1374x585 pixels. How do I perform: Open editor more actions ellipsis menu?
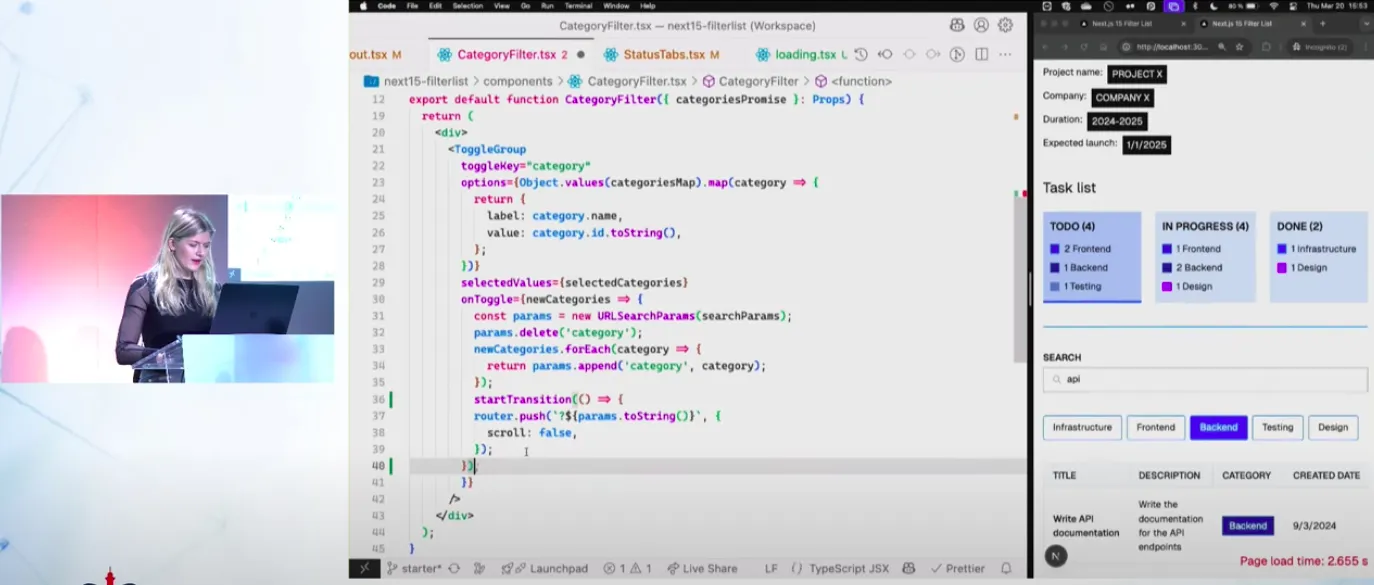[1005, 54]
